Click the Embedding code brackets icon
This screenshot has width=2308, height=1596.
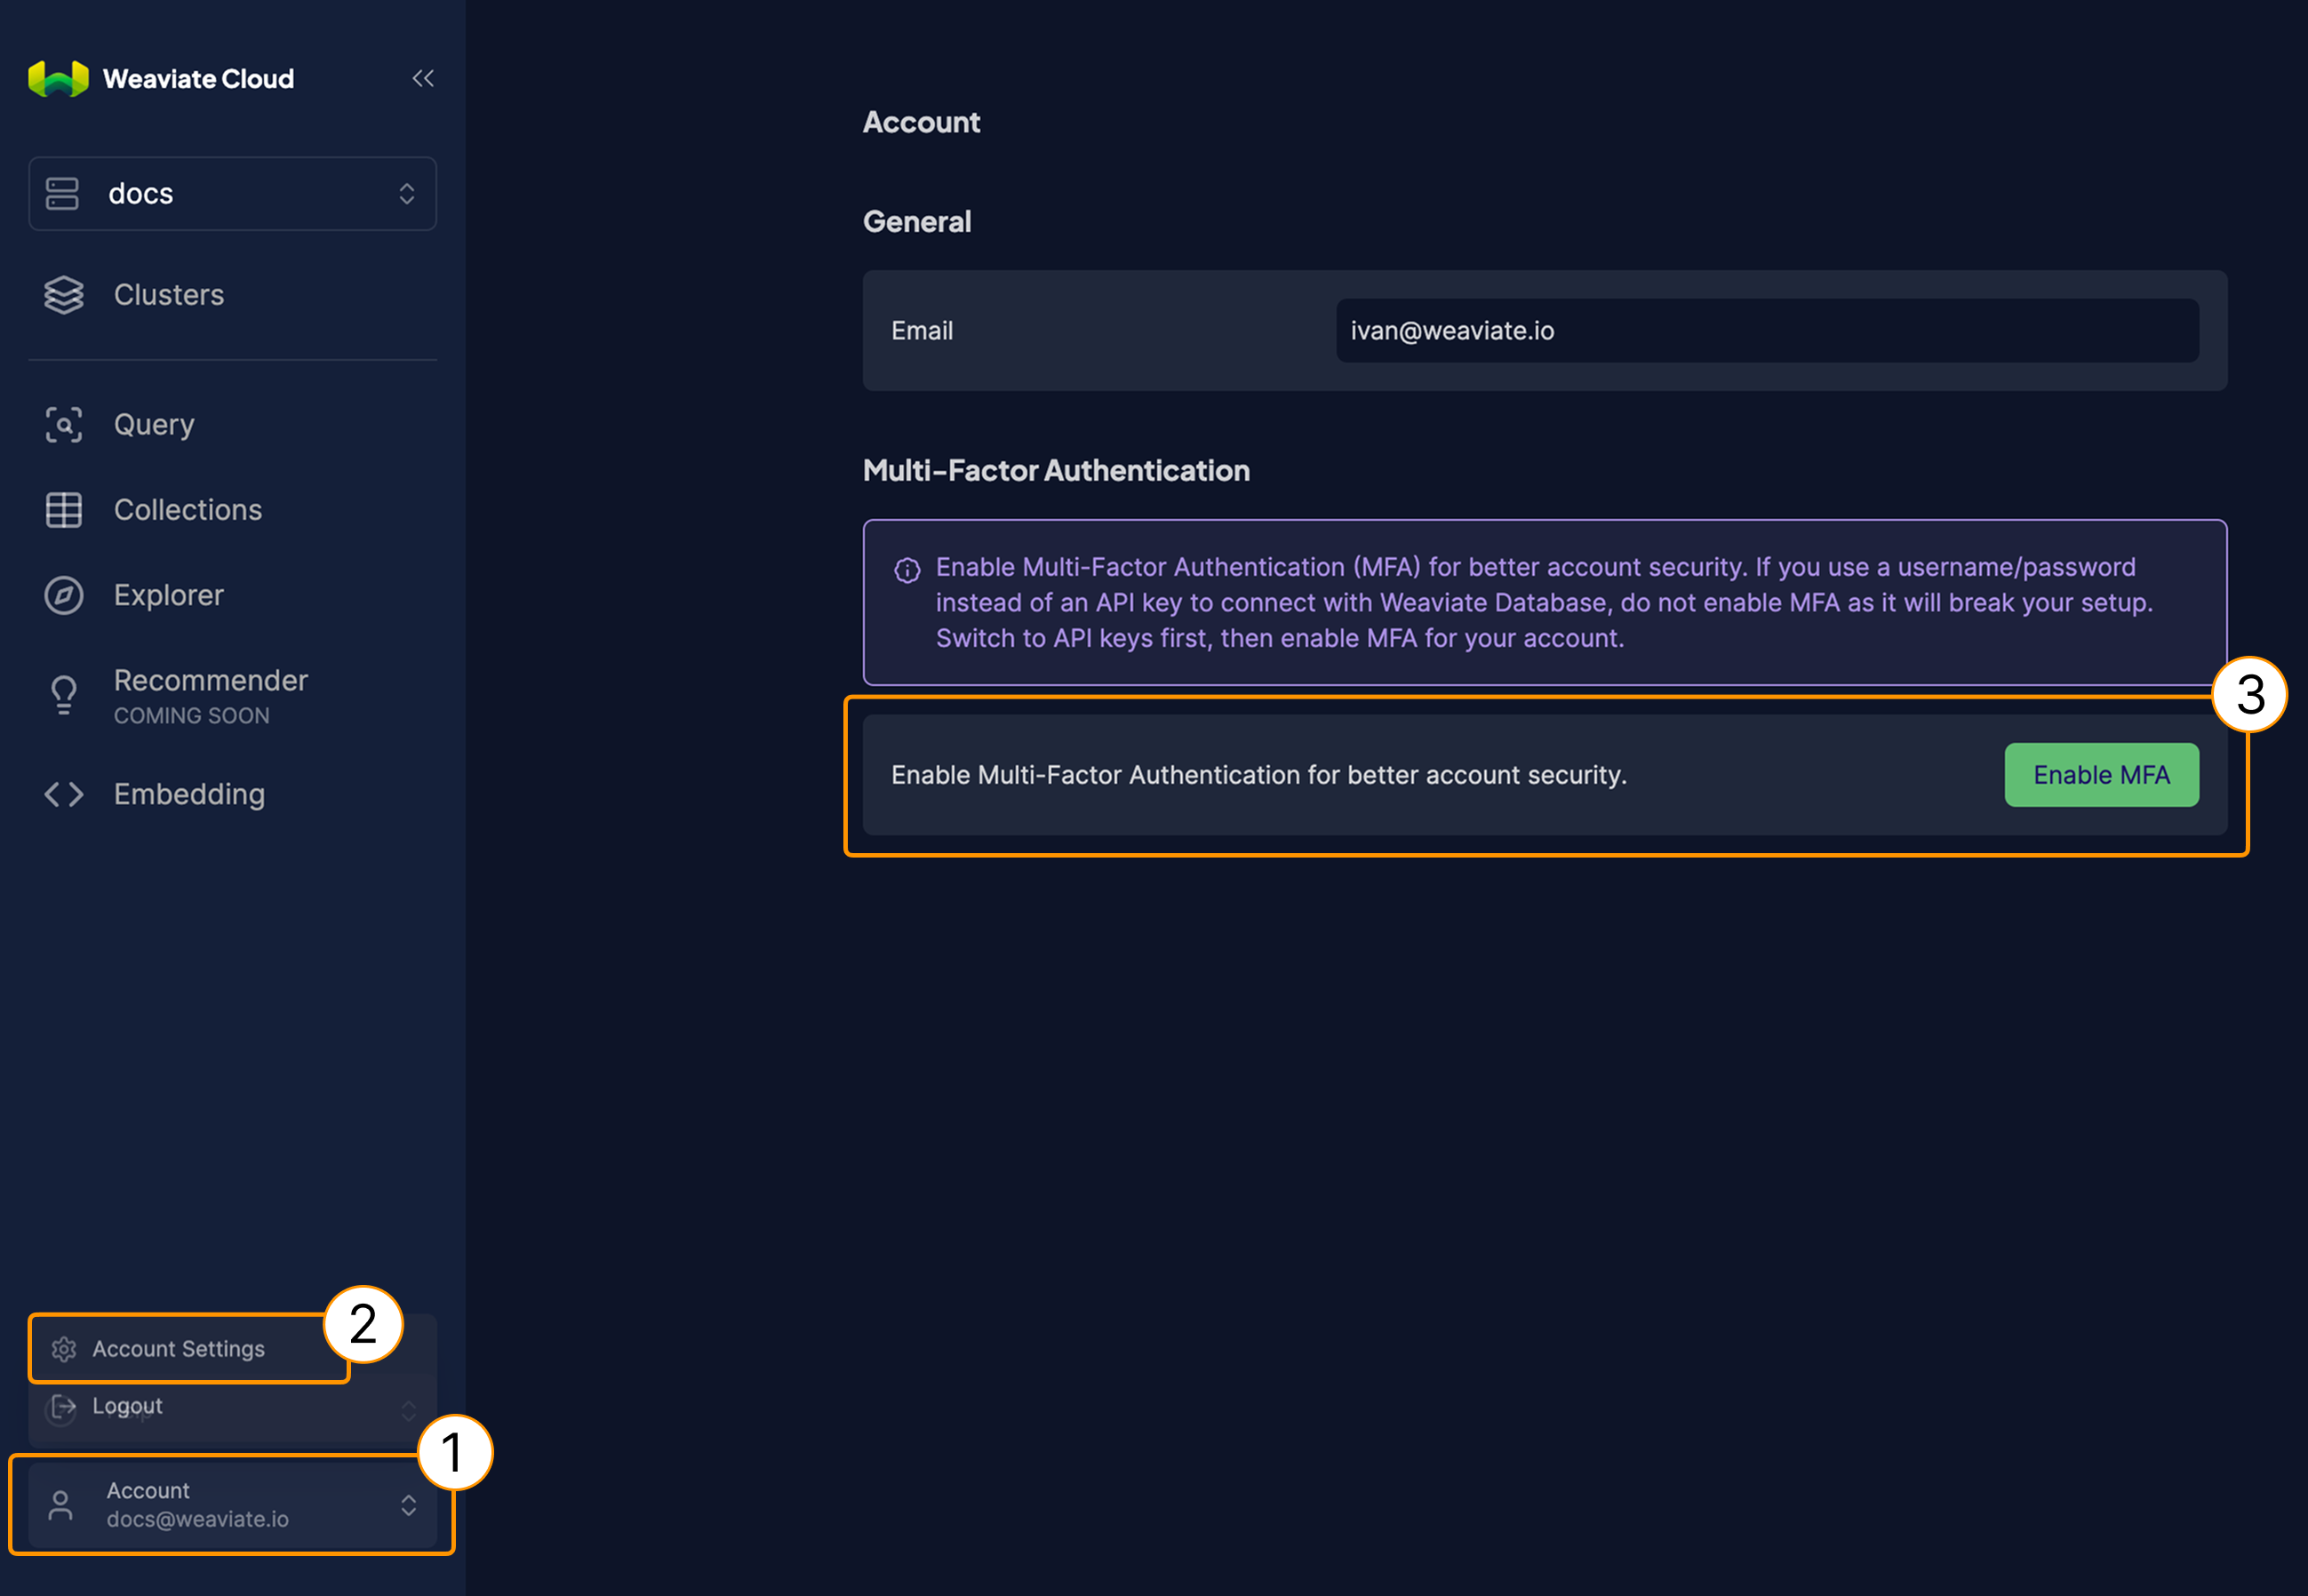click(64, 795)
